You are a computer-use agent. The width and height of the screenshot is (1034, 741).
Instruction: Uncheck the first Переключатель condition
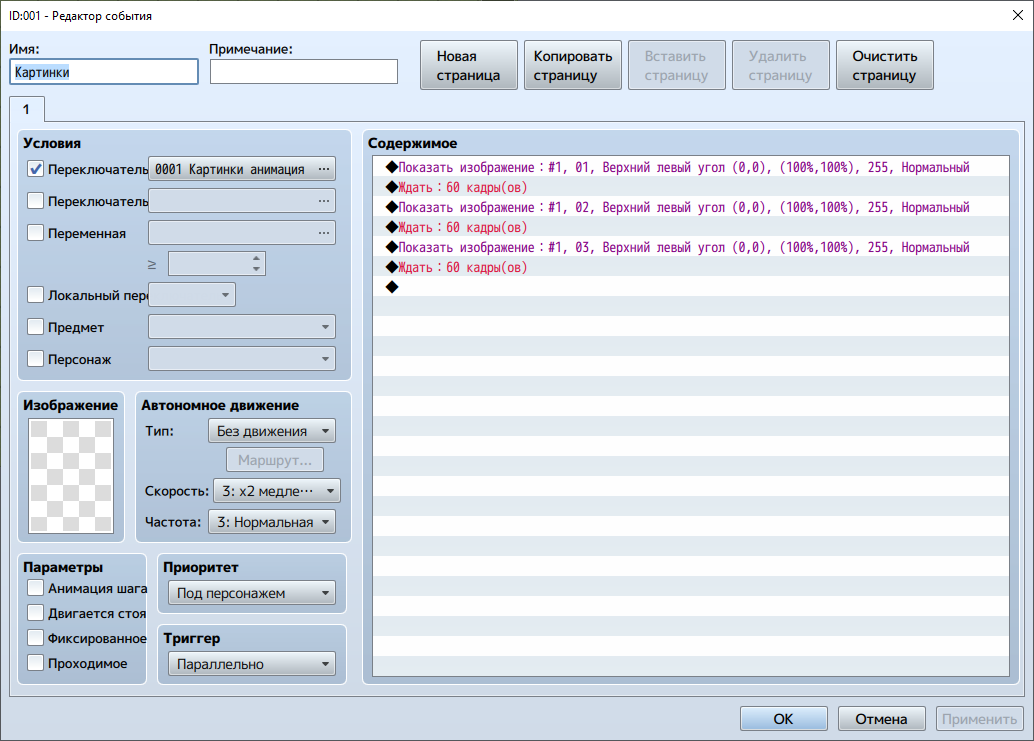click(x=36, y=169)
